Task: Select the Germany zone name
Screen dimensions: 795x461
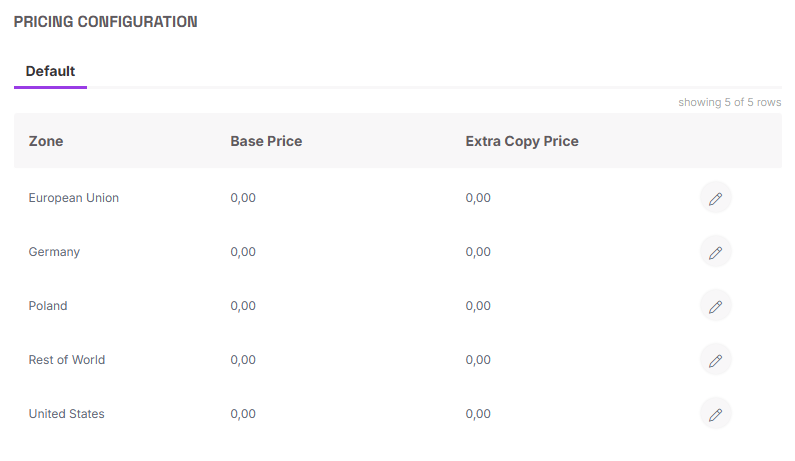Action: [x=54, y=252]
